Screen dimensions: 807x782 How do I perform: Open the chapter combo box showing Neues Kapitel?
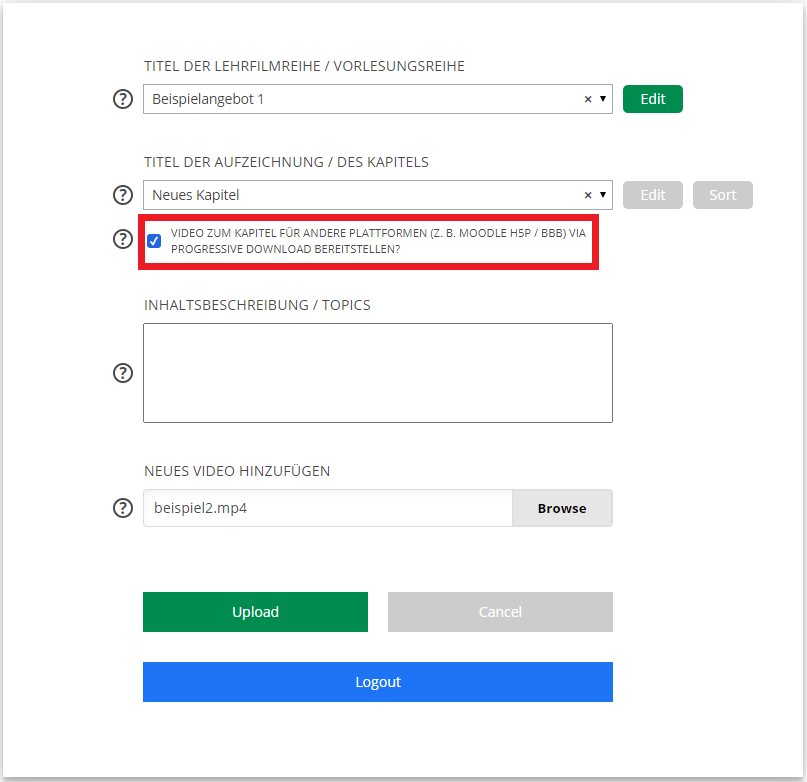coord(360,195)
